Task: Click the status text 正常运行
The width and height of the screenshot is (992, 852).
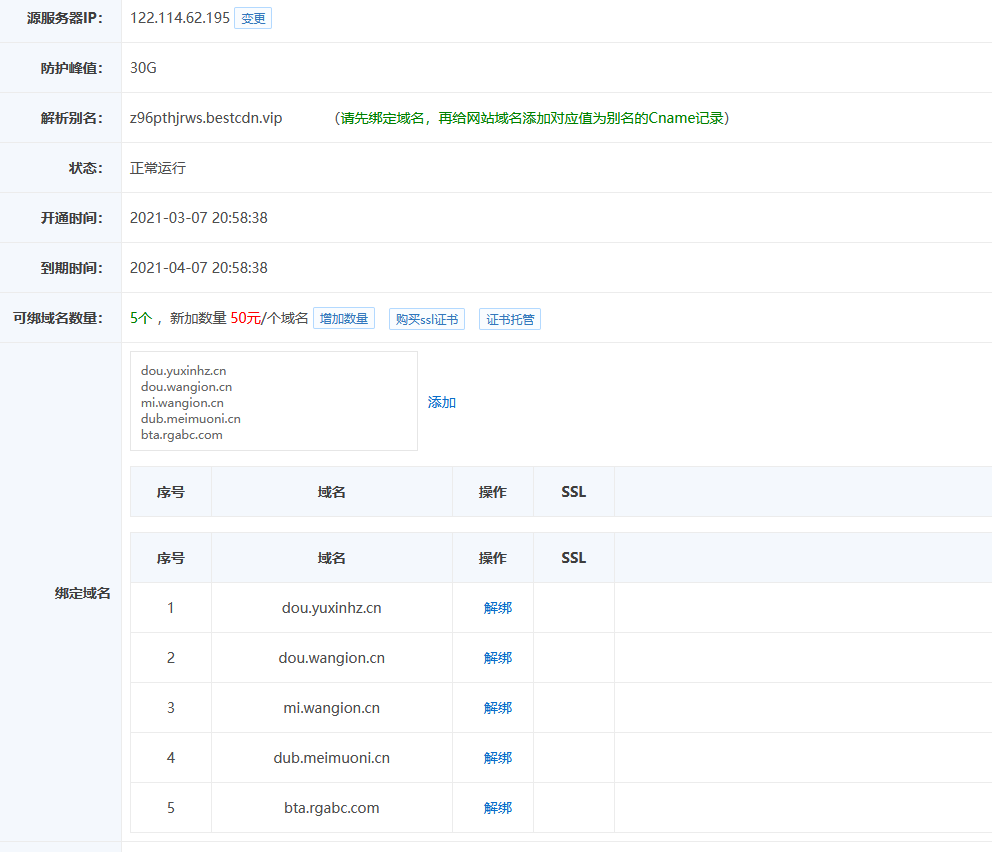Action: 155,167
